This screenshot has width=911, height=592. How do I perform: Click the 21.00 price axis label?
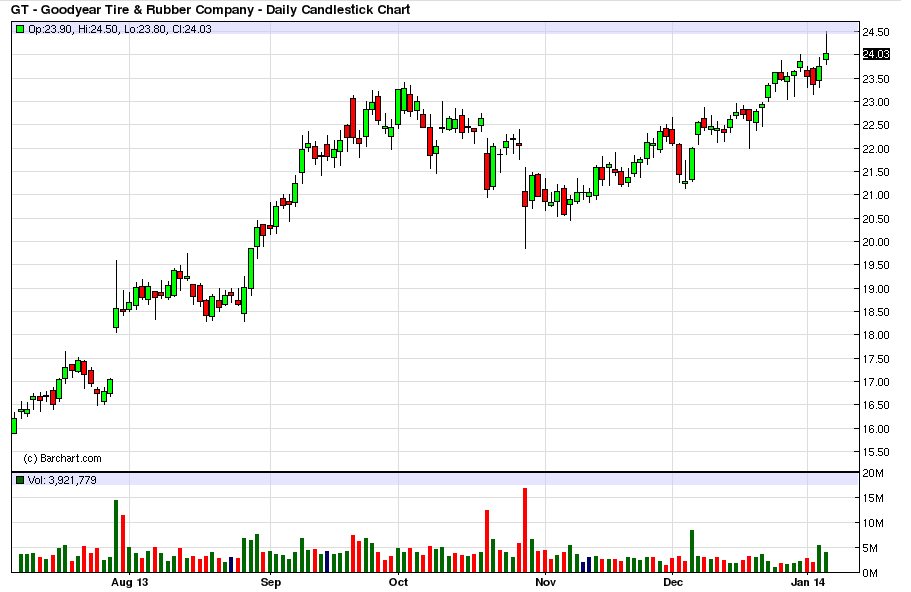[x=876, y=196]
